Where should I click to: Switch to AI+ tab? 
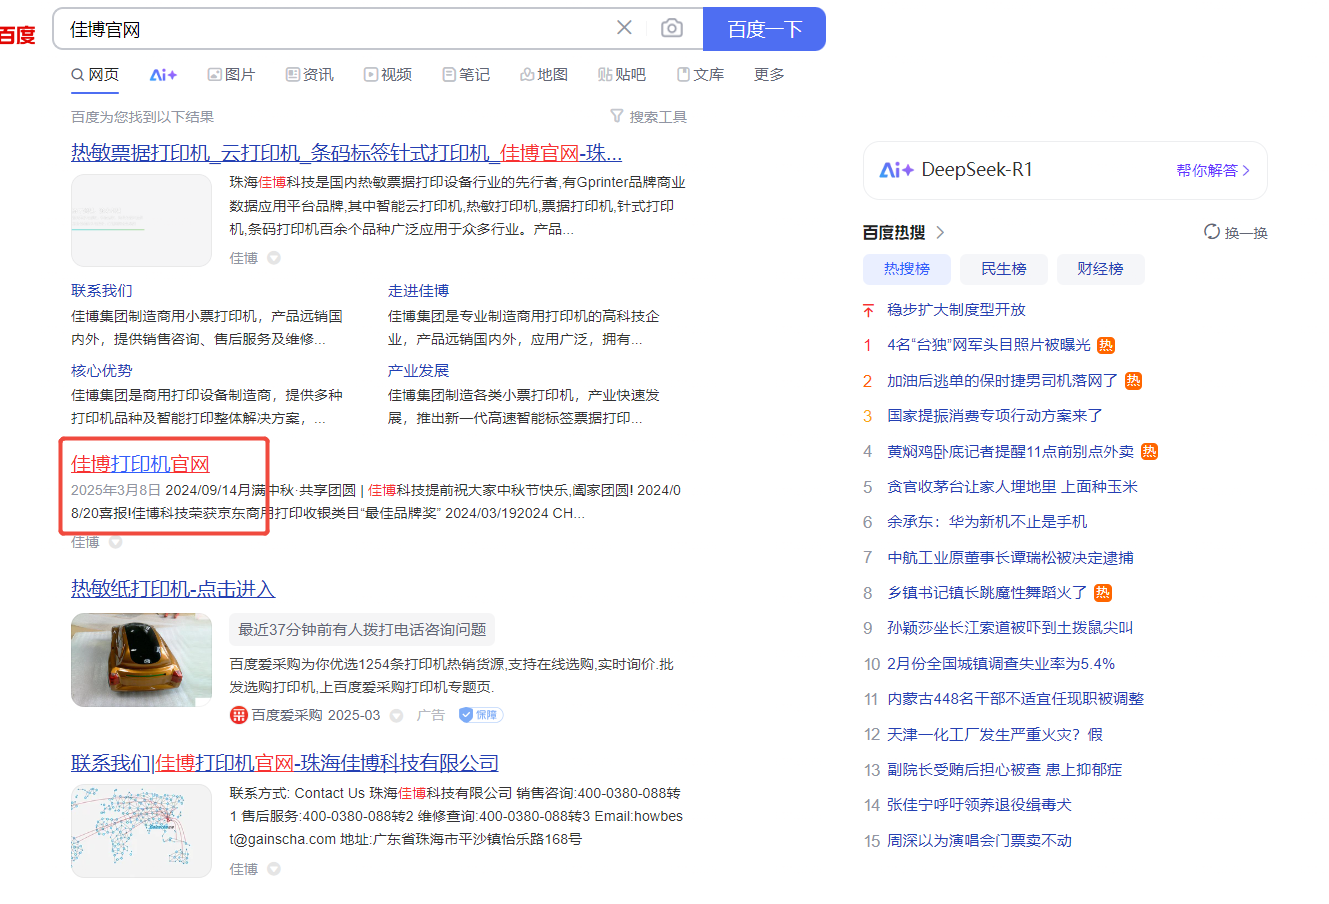coord(163,74)
